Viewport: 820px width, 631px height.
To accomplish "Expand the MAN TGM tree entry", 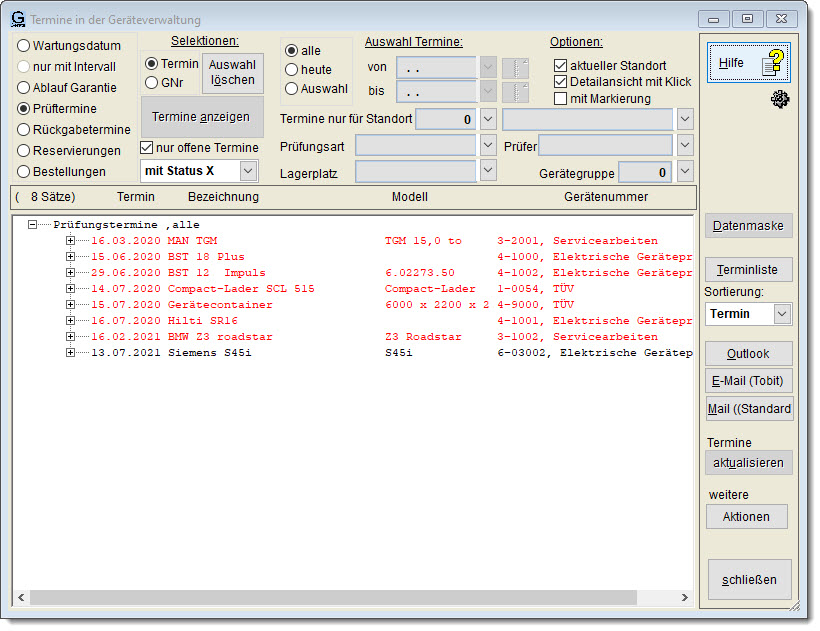I will coord(70,241).
